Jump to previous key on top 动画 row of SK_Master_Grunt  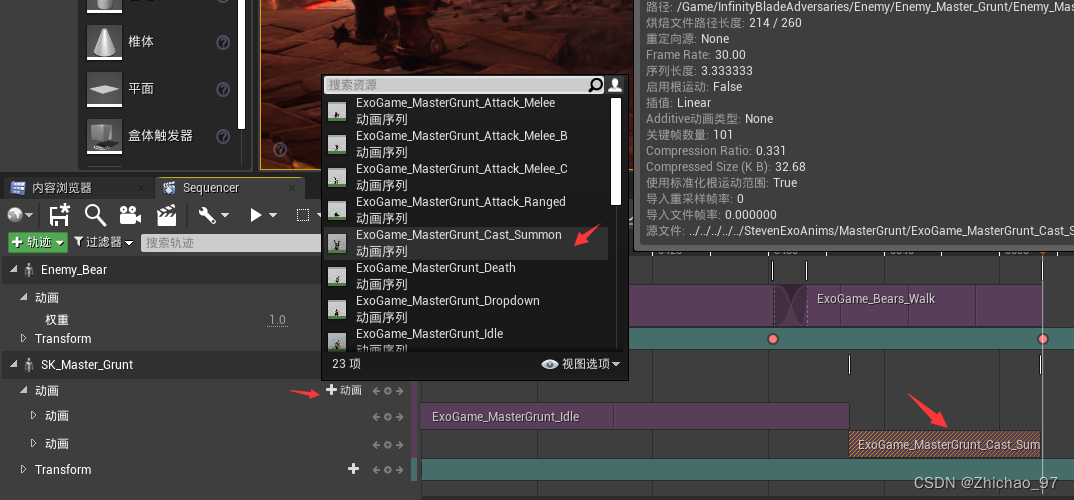[375, 391]
